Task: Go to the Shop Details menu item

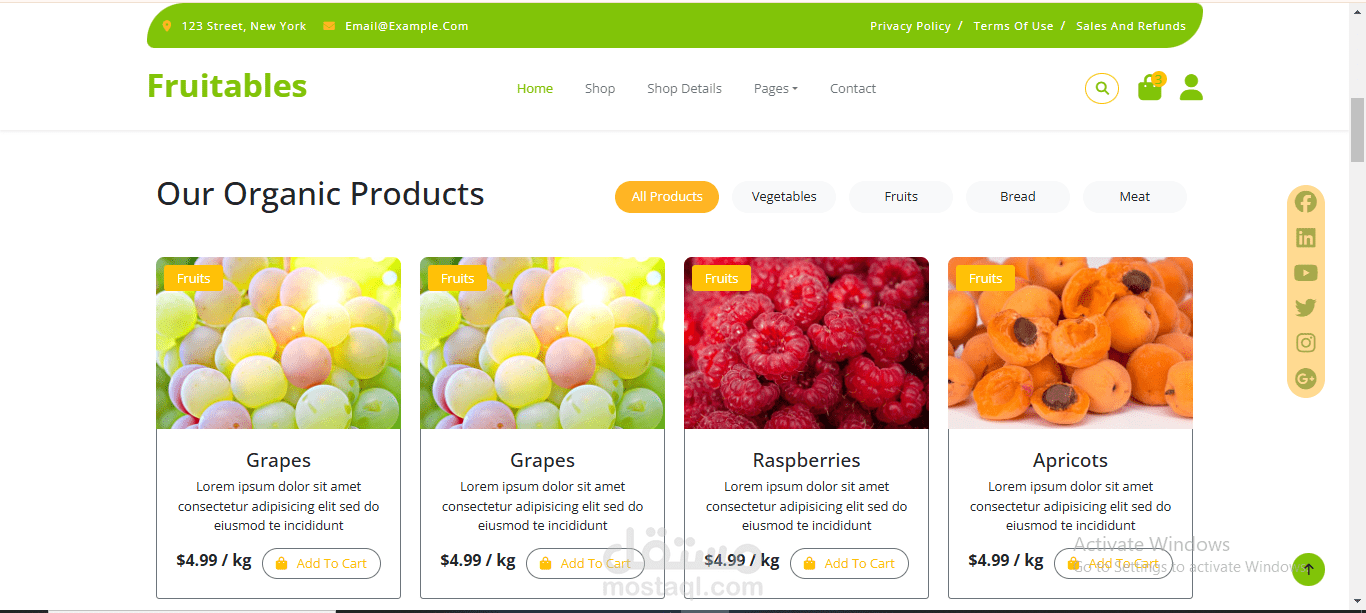Action: pos(684,88)
